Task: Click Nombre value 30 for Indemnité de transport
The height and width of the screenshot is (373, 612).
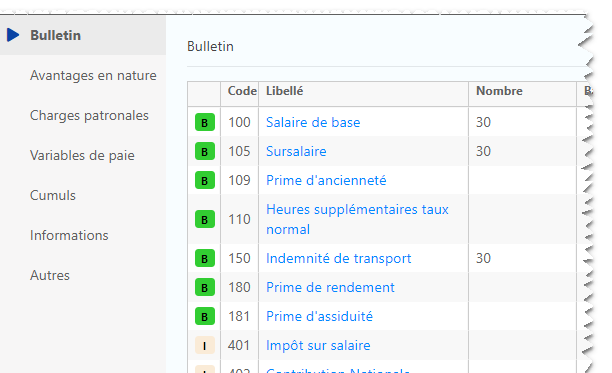Action: tap(483, 258)
